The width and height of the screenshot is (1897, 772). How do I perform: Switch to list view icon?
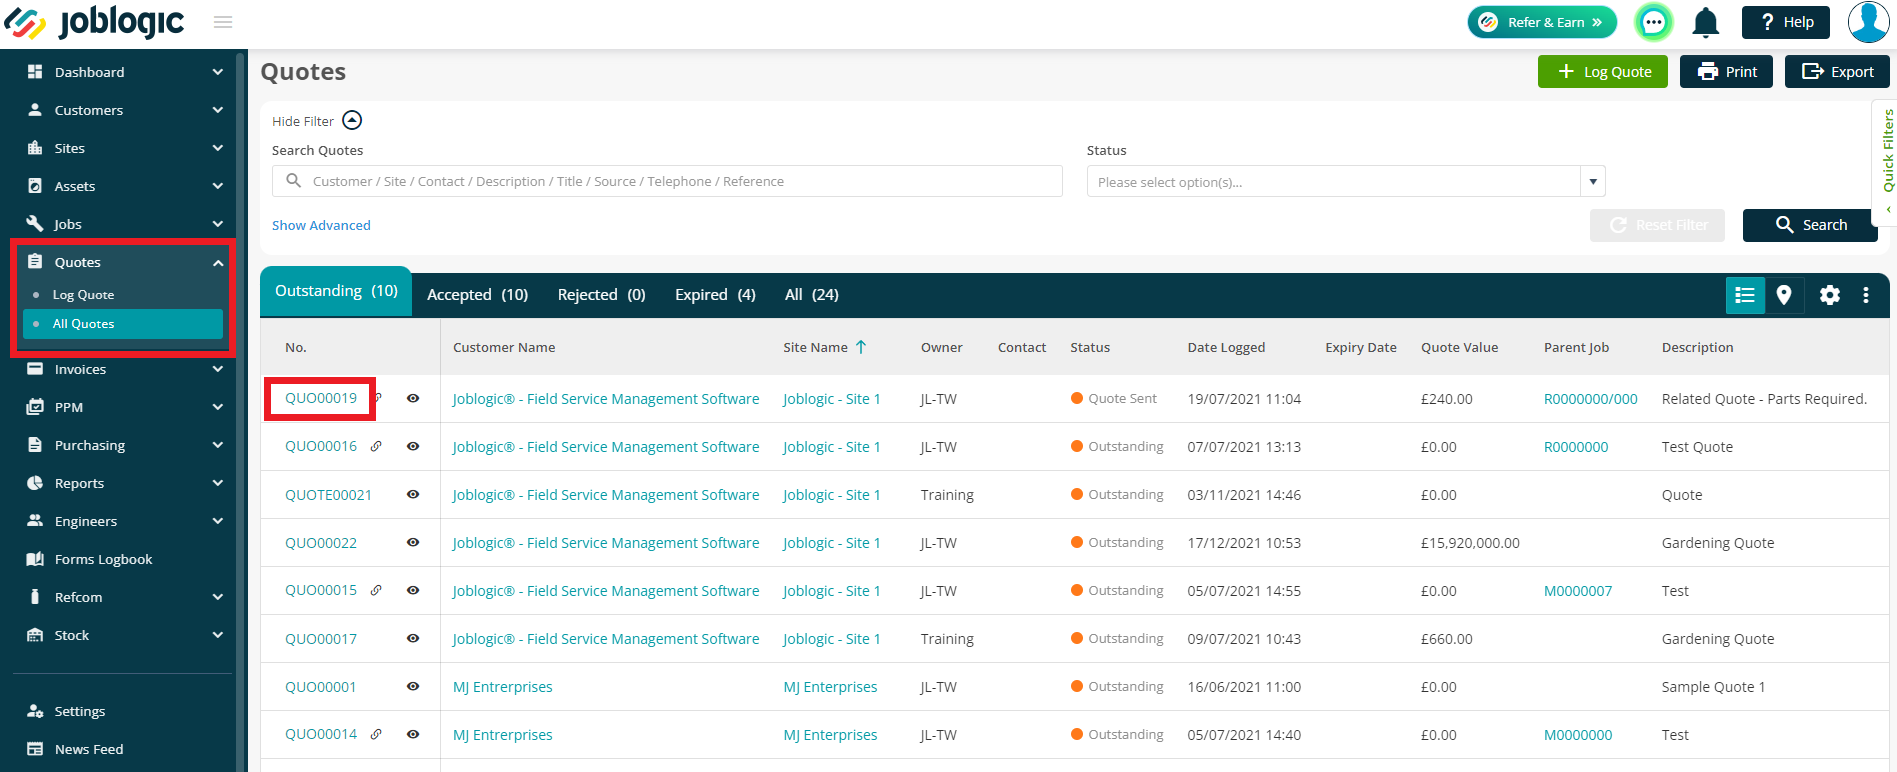pos(1745,295)
